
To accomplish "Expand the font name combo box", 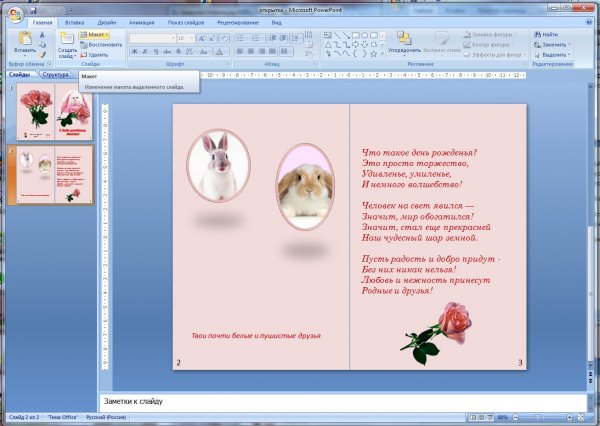I will pyautogui.click(x=172, y=38).
